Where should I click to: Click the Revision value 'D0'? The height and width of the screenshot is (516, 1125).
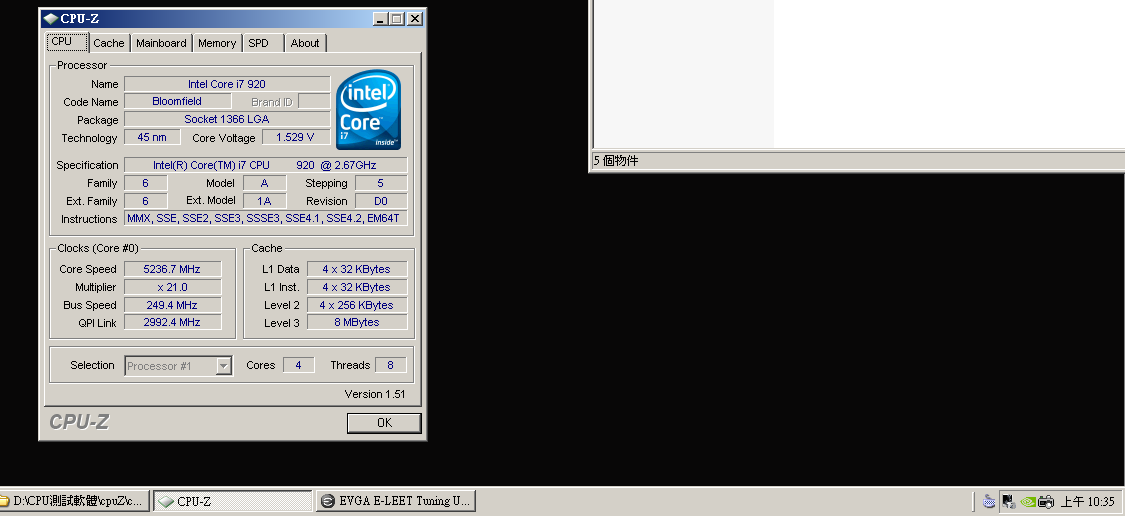[381, 201]
